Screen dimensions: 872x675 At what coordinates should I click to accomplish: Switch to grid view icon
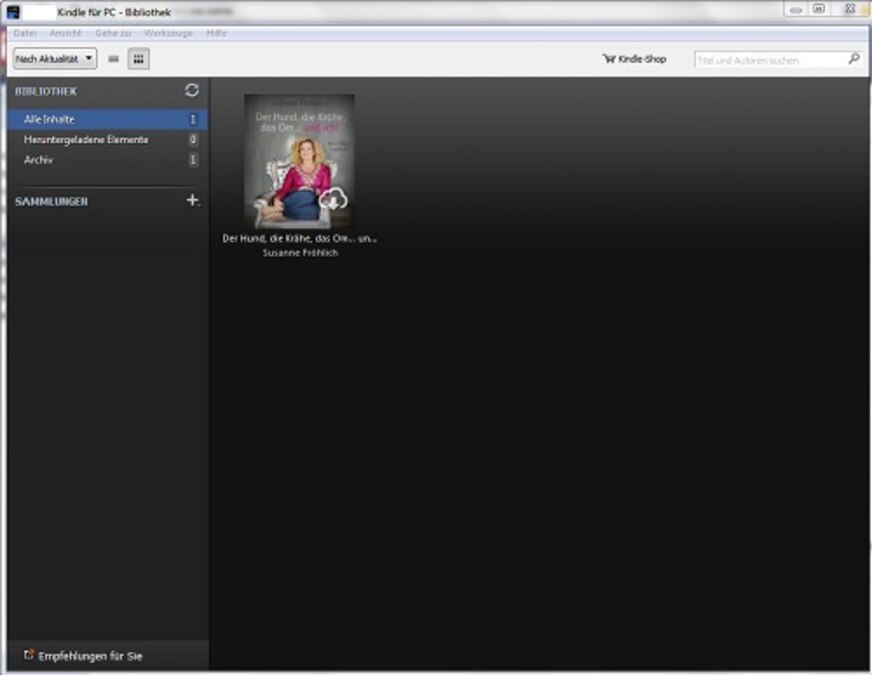coord(138,59)
